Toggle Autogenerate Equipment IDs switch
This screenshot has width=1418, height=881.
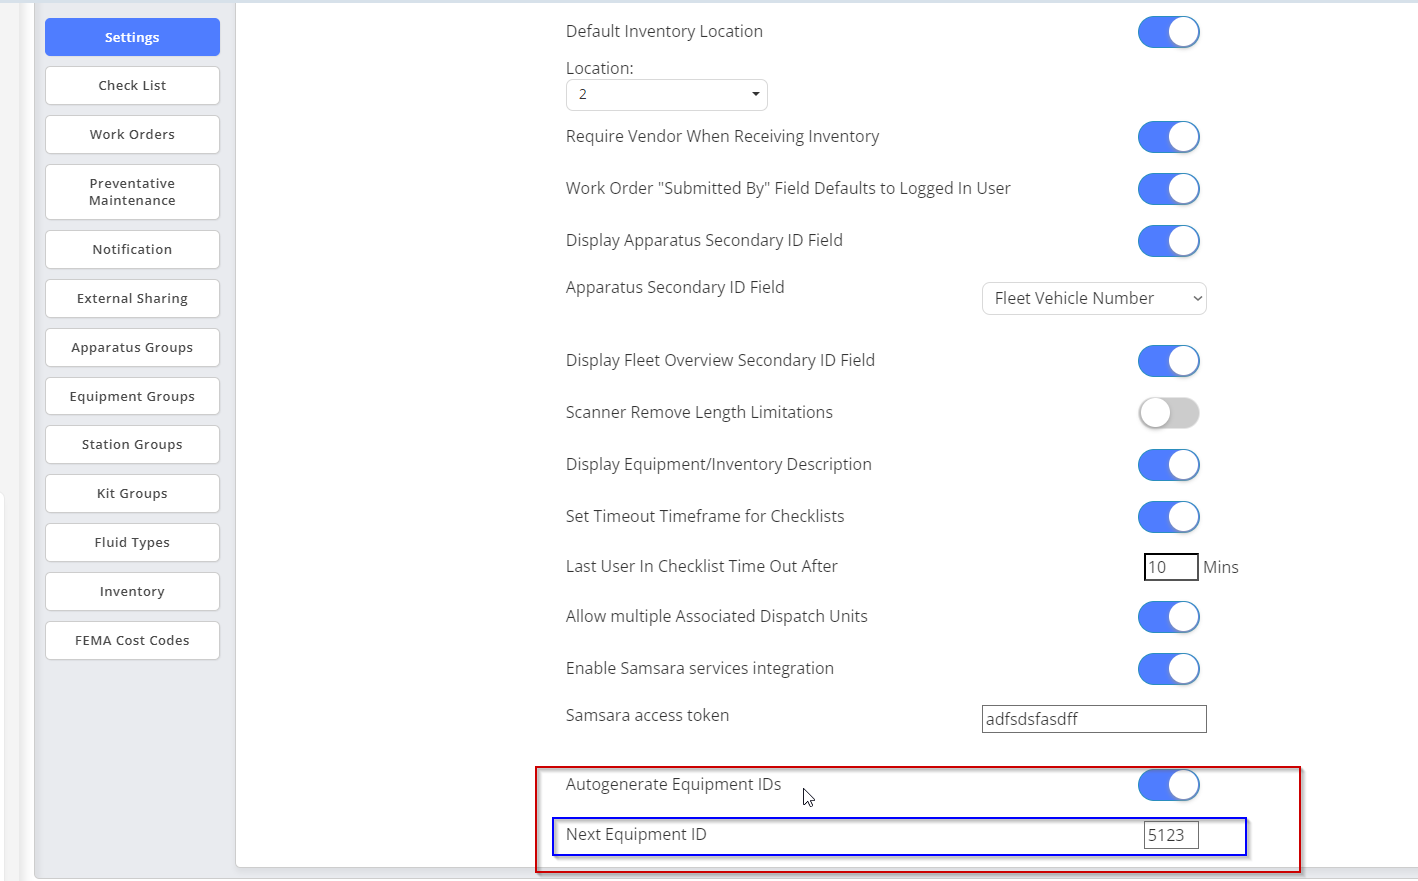pyautogui.click(x=1168, y=785)
